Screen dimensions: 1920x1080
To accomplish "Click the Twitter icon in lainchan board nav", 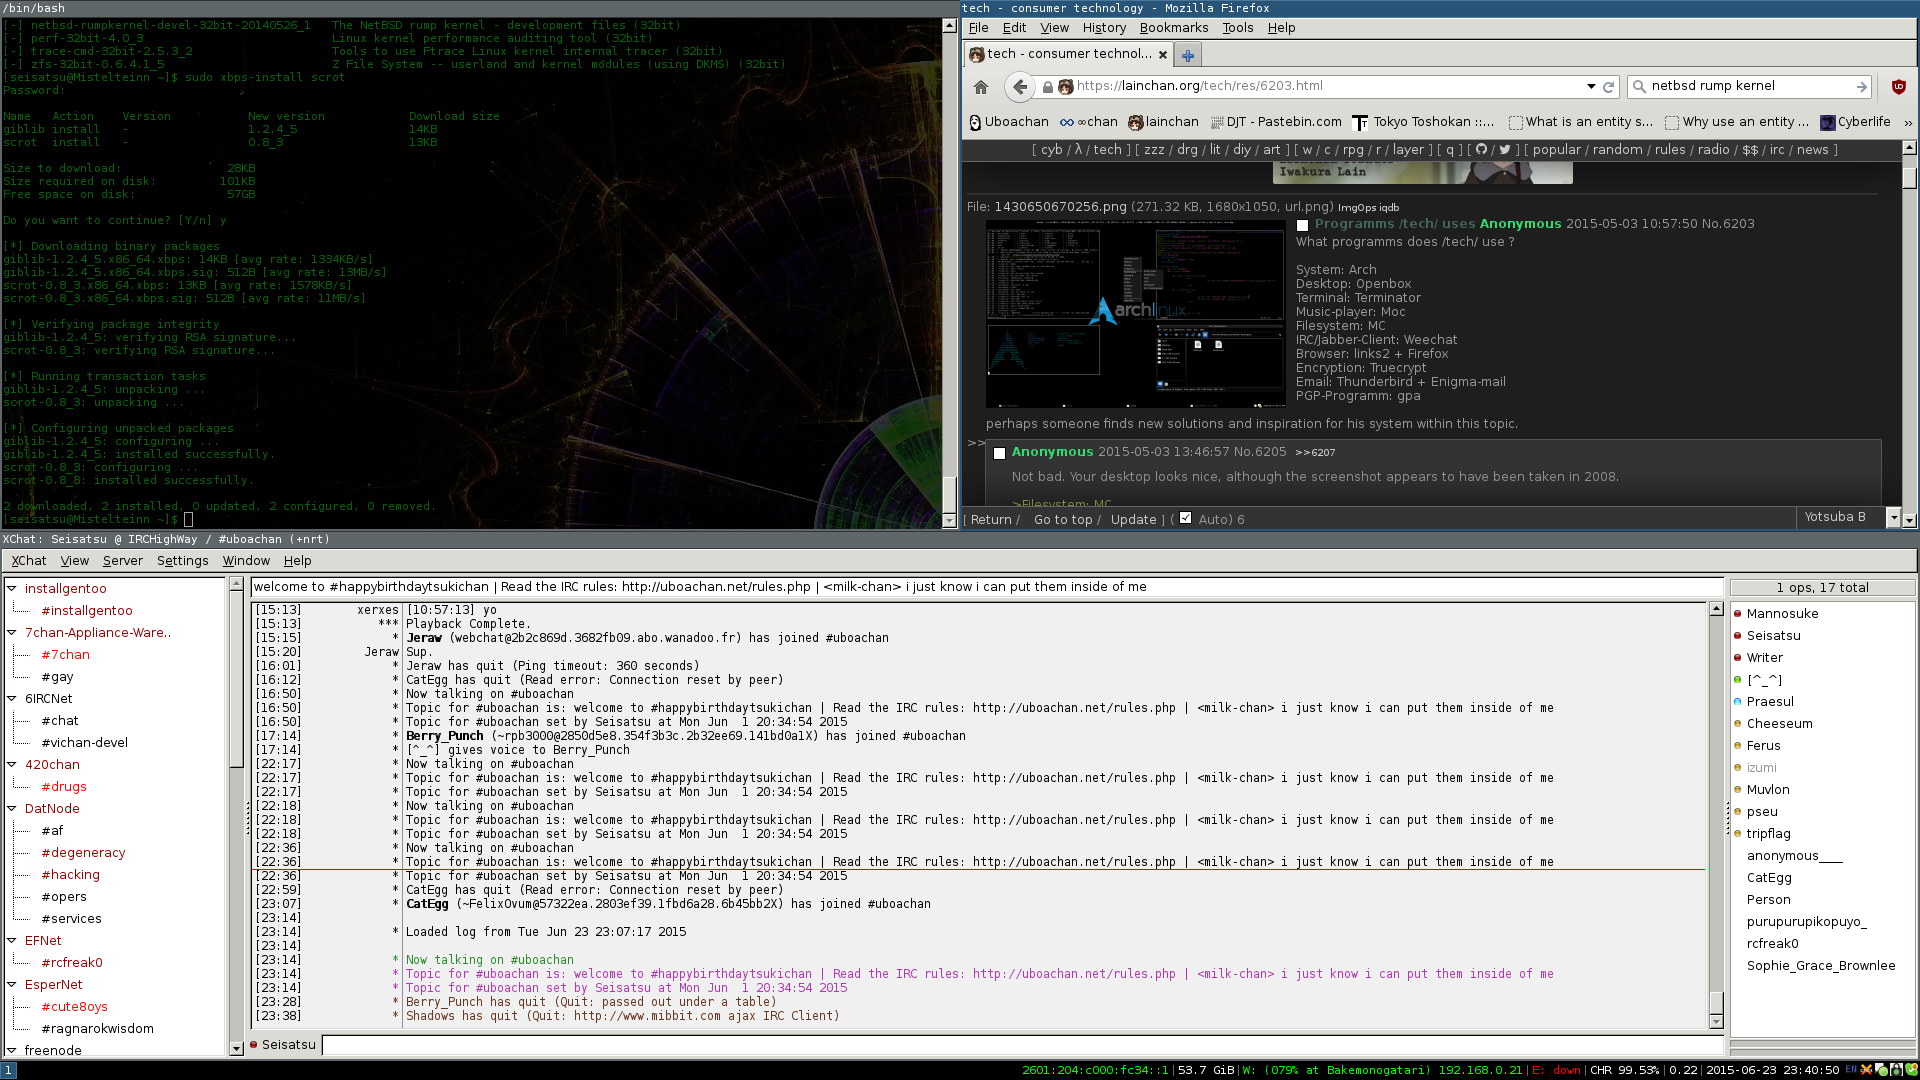I will (x=1504, y=150).
